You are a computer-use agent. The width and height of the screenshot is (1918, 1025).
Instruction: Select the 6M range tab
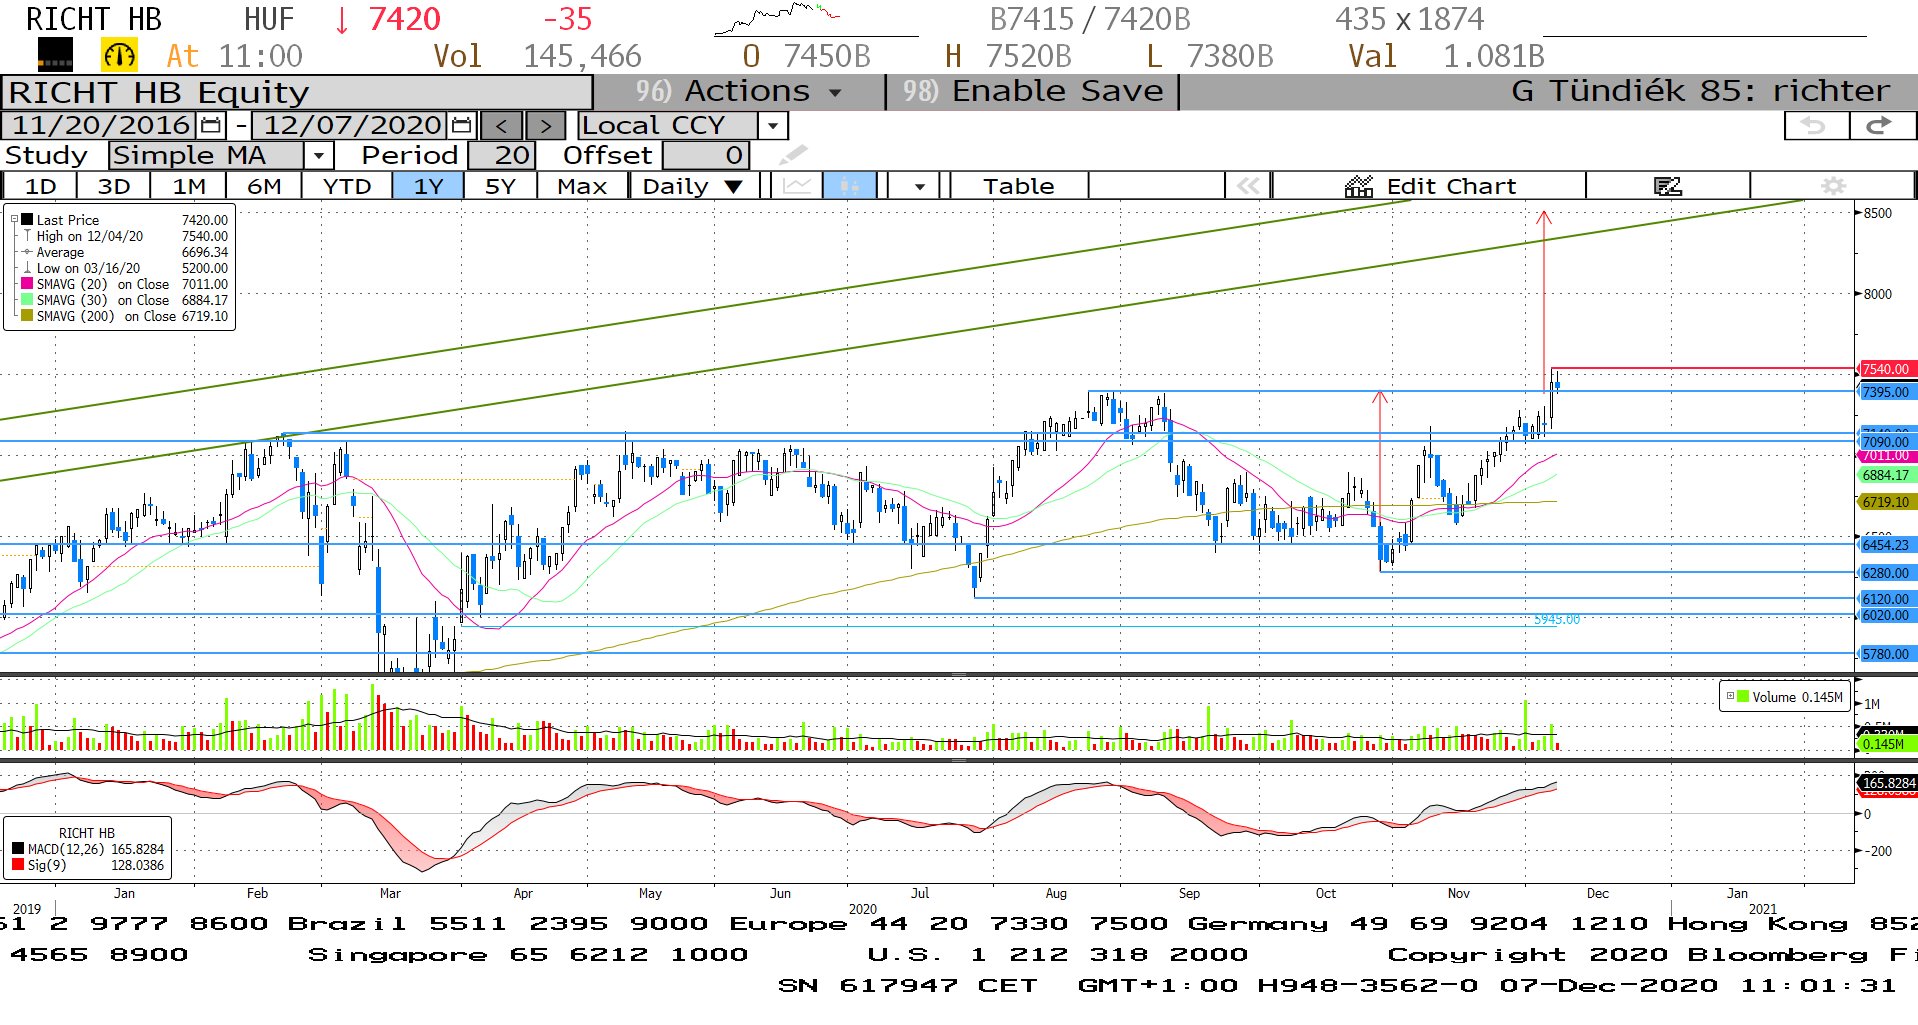click(x=264, y=186)
